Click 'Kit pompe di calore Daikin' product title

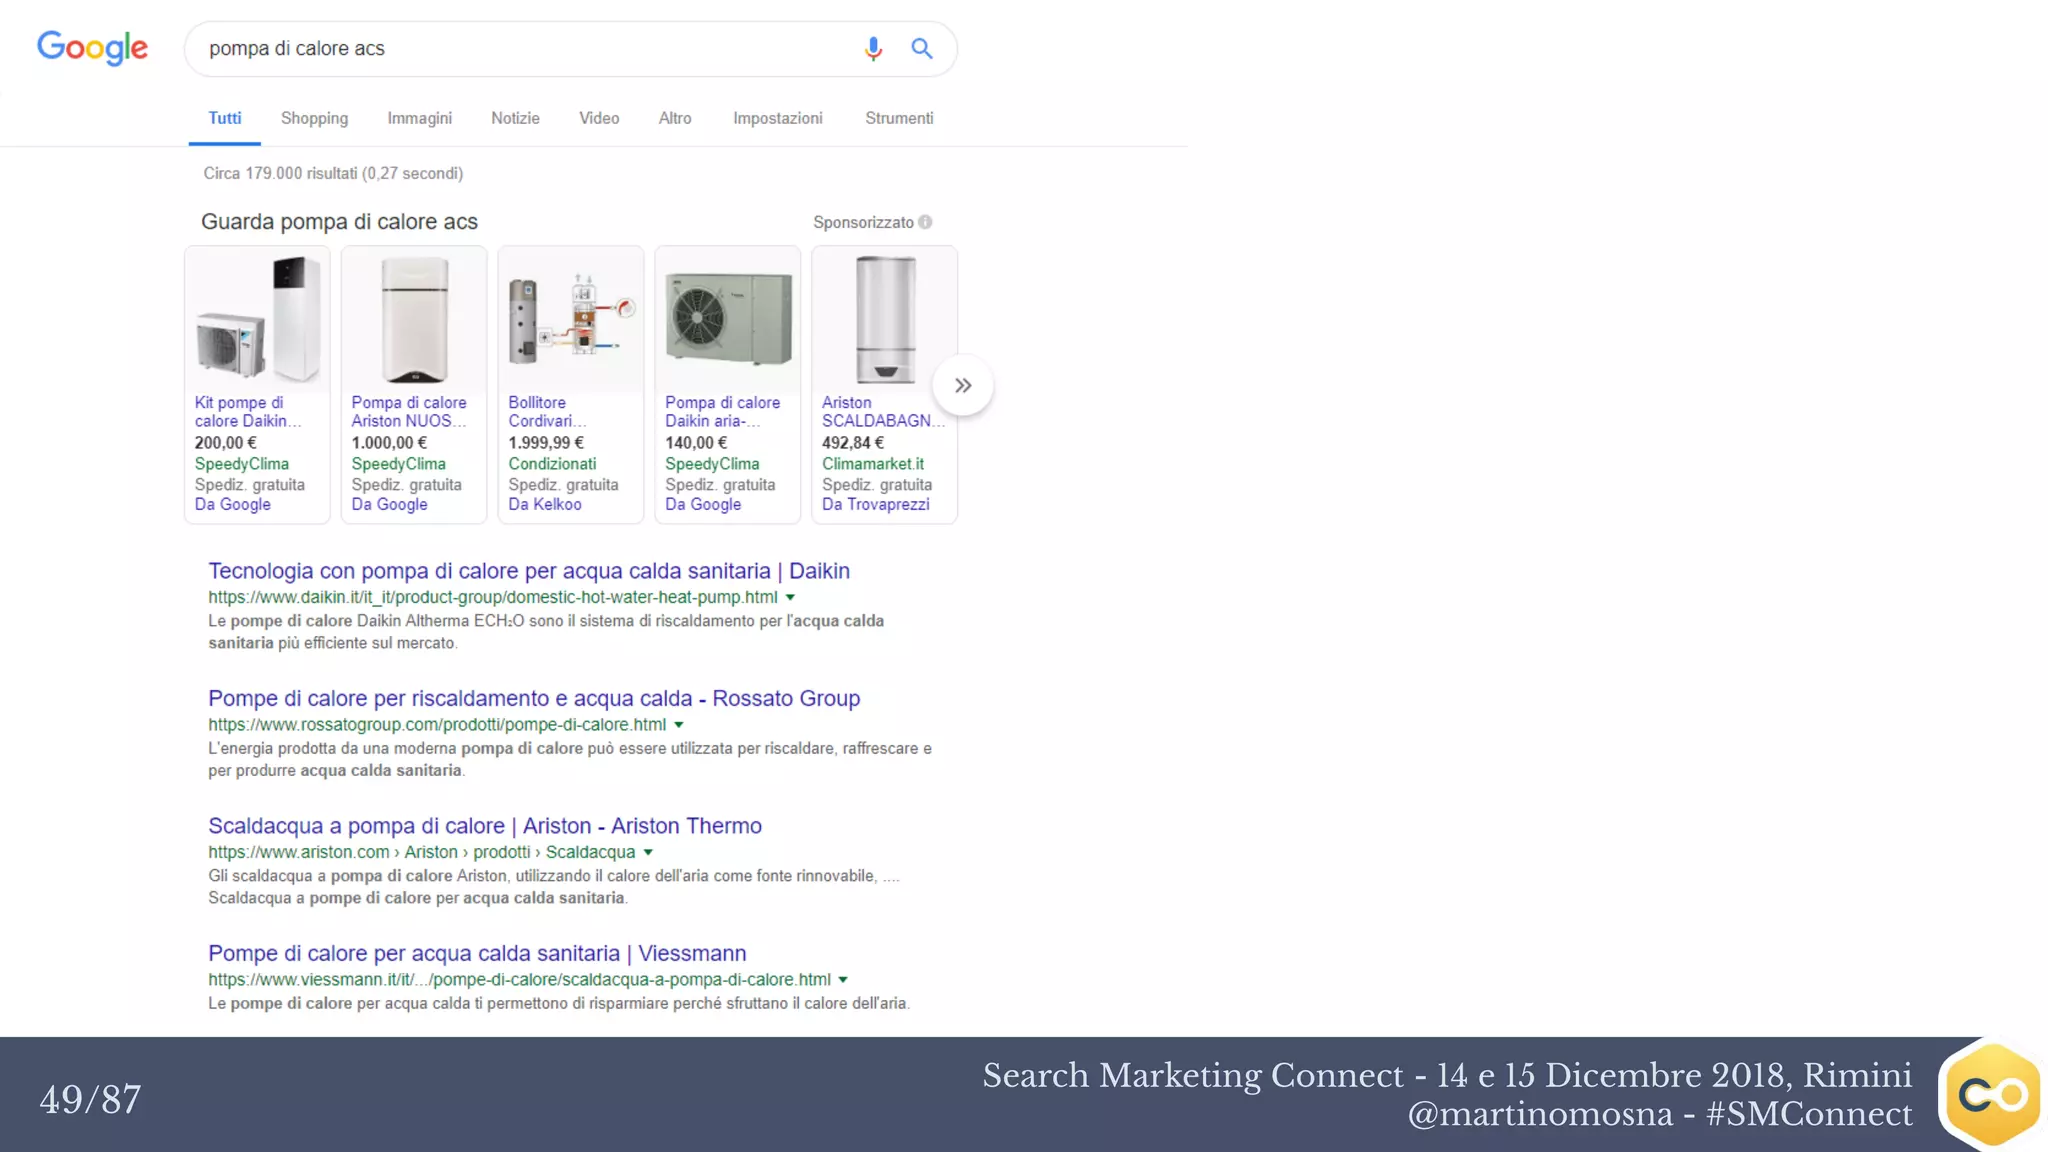coord(248,411)
